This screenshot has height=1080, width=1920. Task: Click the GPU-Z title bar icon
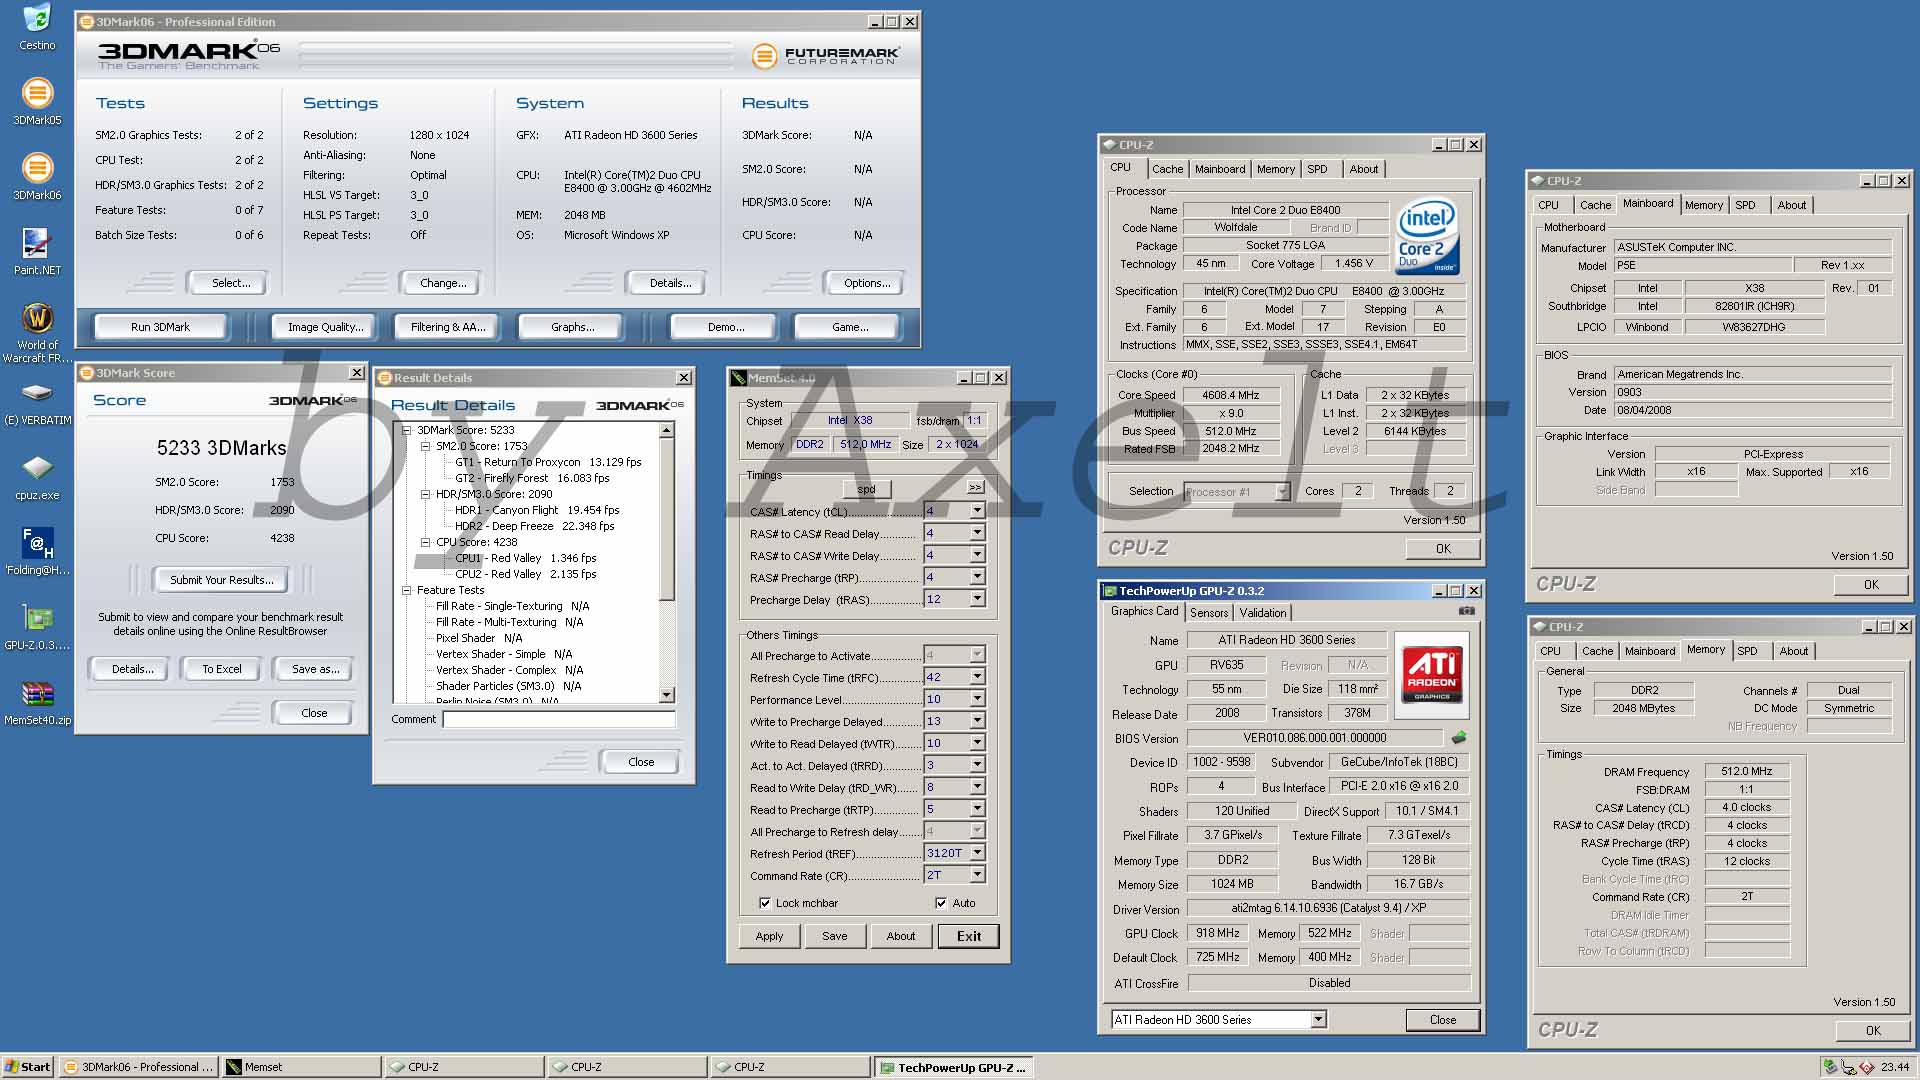[x=1109, y=591]
